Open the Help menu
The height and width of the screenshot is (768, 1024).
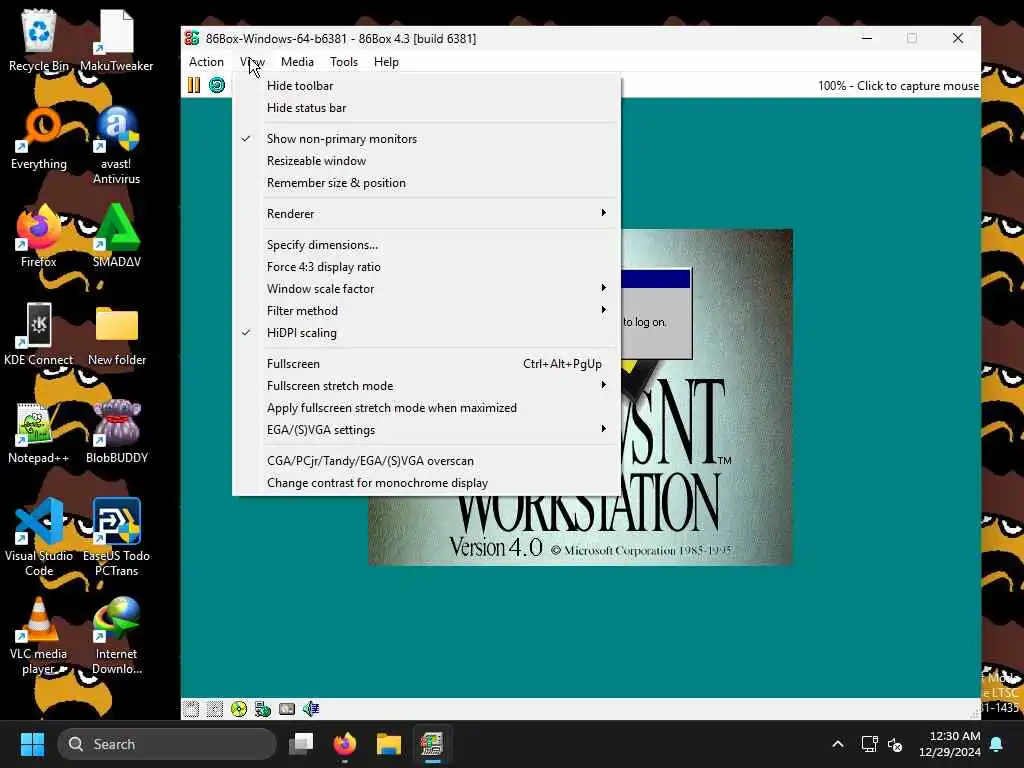pyautogui.click(x=386, y=62)
